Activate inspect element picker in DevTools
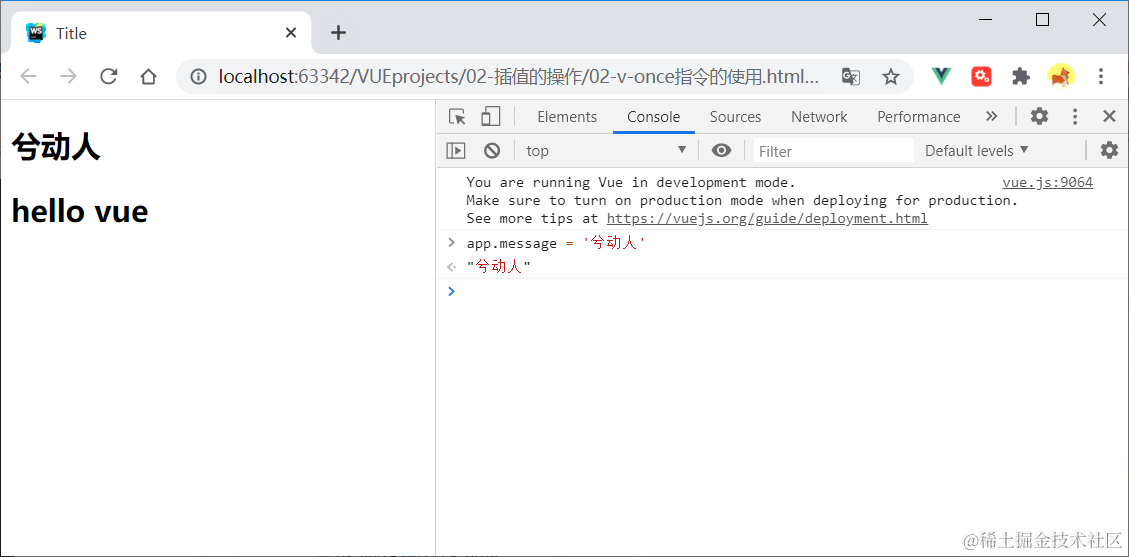This screenshot has height=557, width=1129. (457, 117)
